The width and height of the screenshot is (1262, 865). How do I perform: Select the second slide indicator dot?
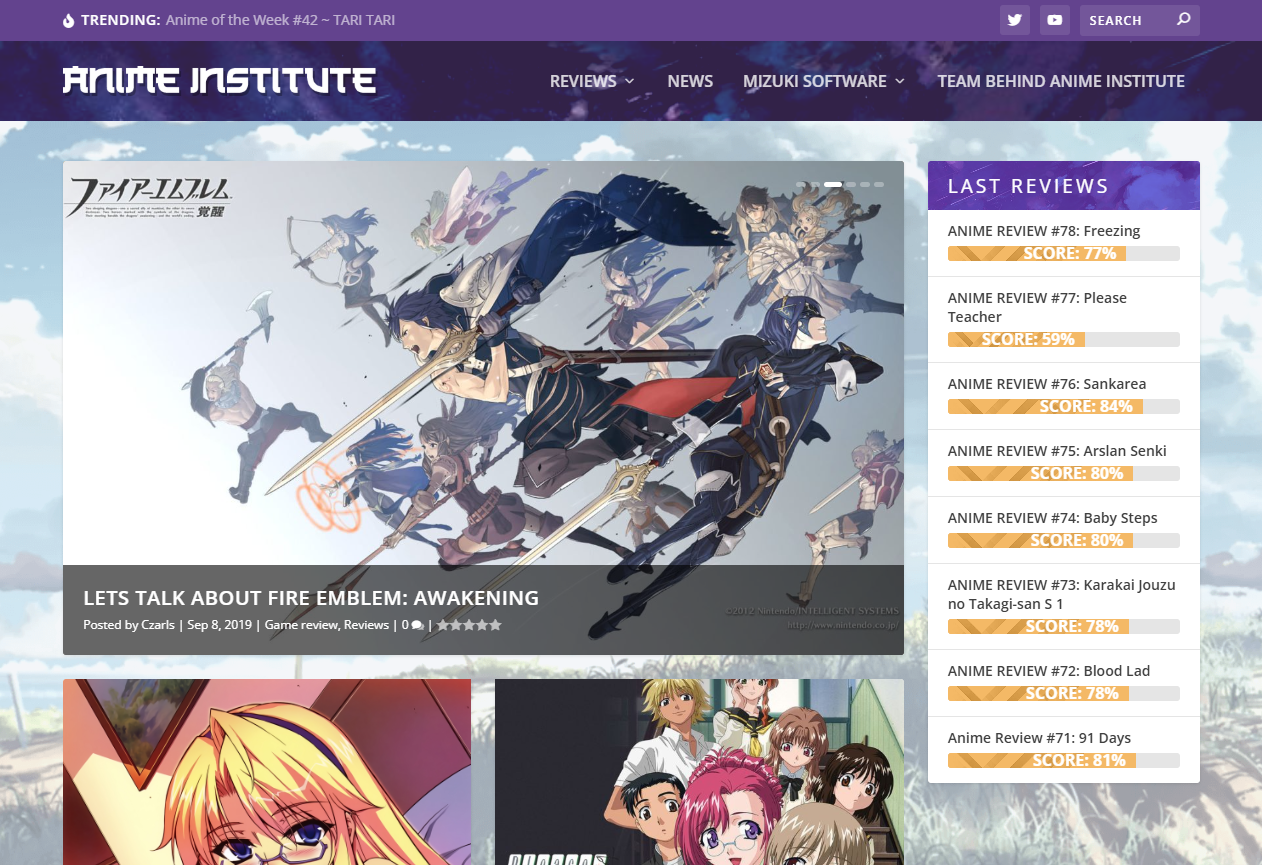point(814,184)
